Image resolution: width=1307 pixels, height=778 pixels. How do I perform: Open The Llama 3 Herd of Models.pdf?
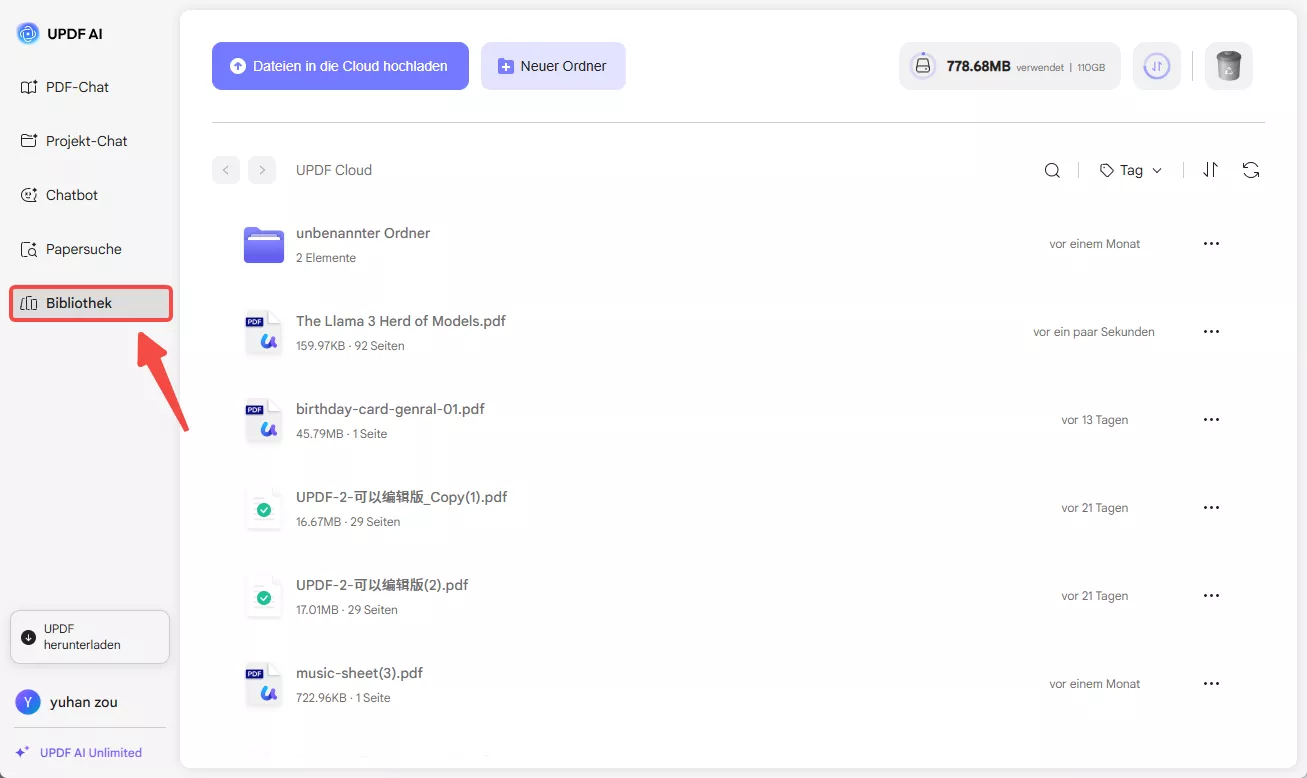pos(401,321)
